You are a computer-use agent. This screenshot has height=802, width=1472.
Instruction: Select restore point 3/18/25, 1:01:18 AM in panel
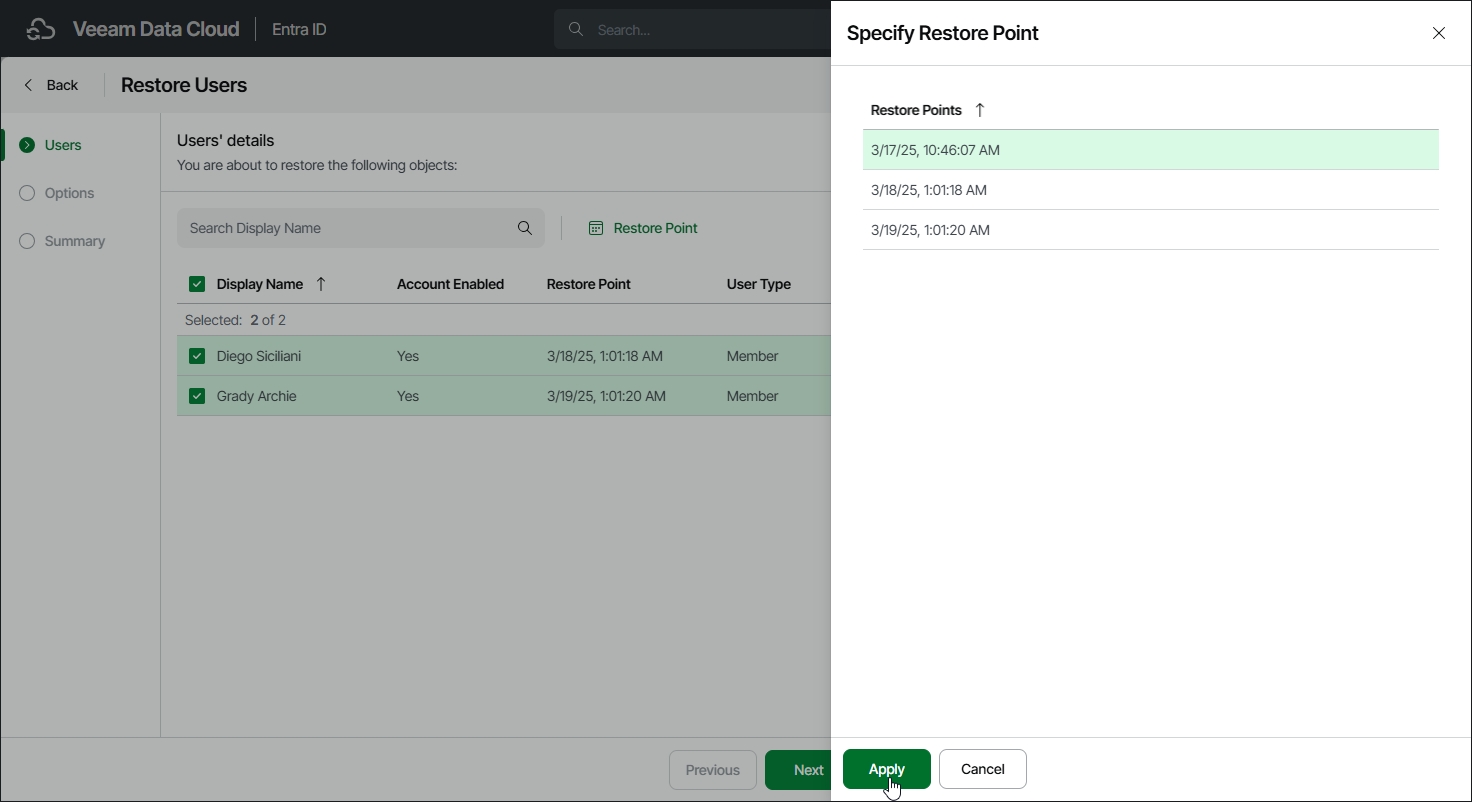click(1151, 190)
